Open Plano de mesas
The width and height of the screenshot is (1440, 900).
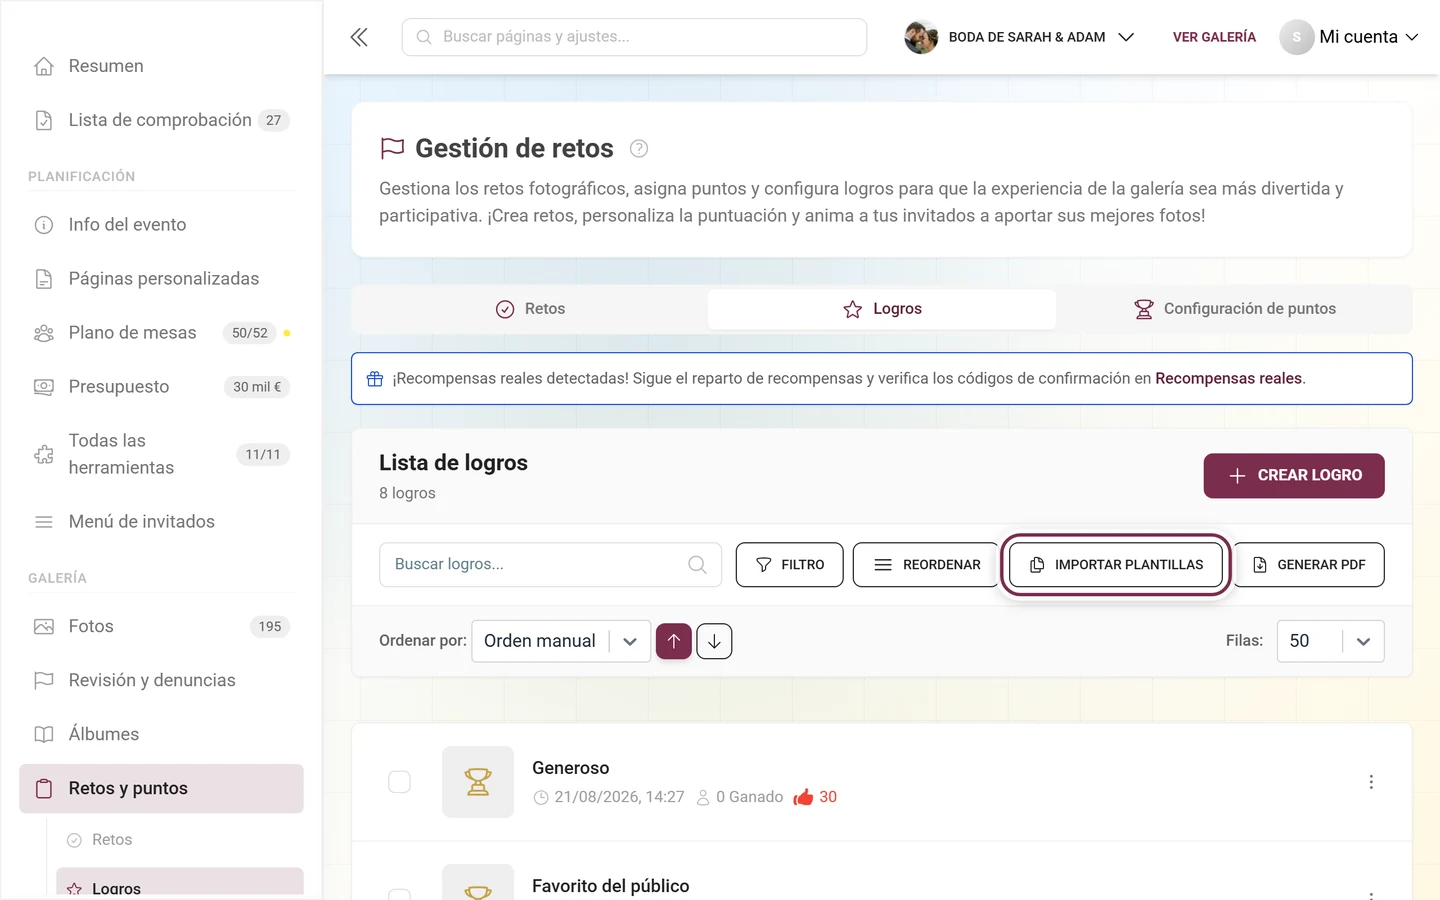click(x=161, y=333)
